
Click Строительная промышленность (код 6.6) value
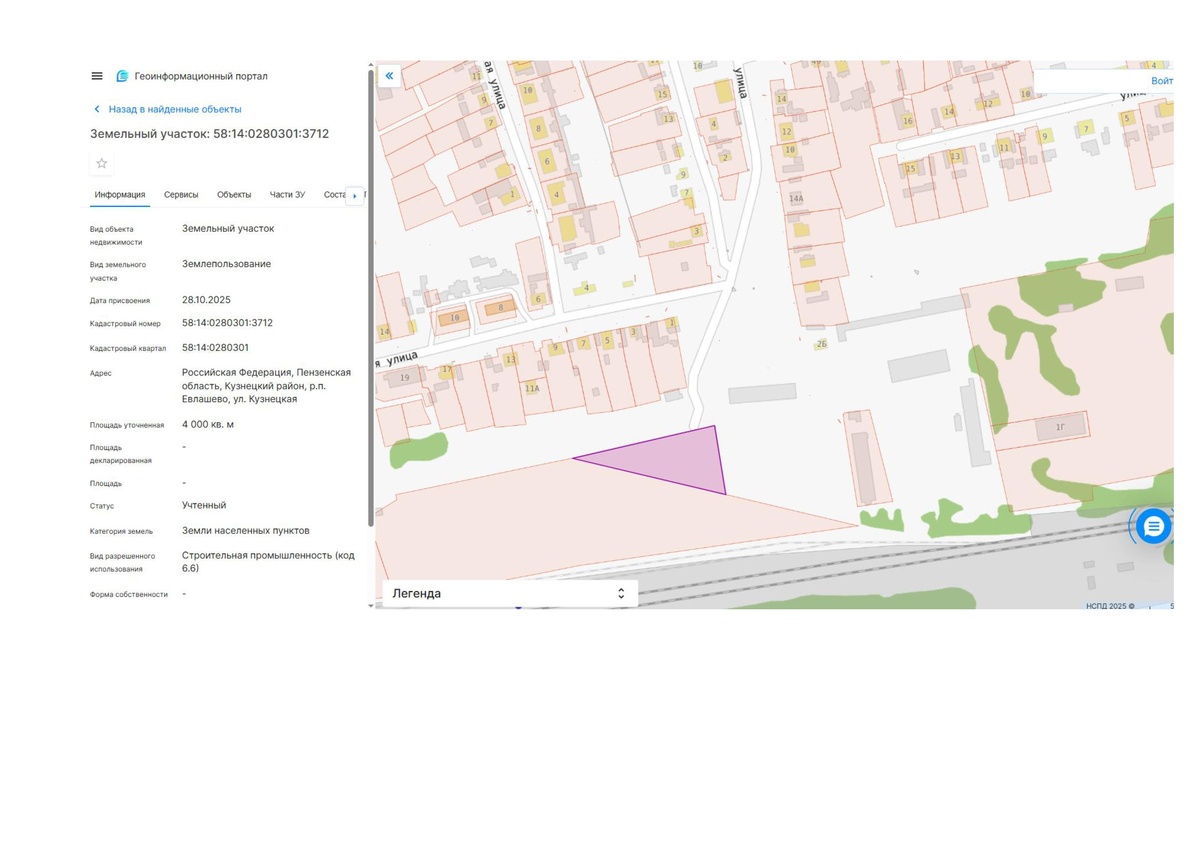tap(268, 561)
